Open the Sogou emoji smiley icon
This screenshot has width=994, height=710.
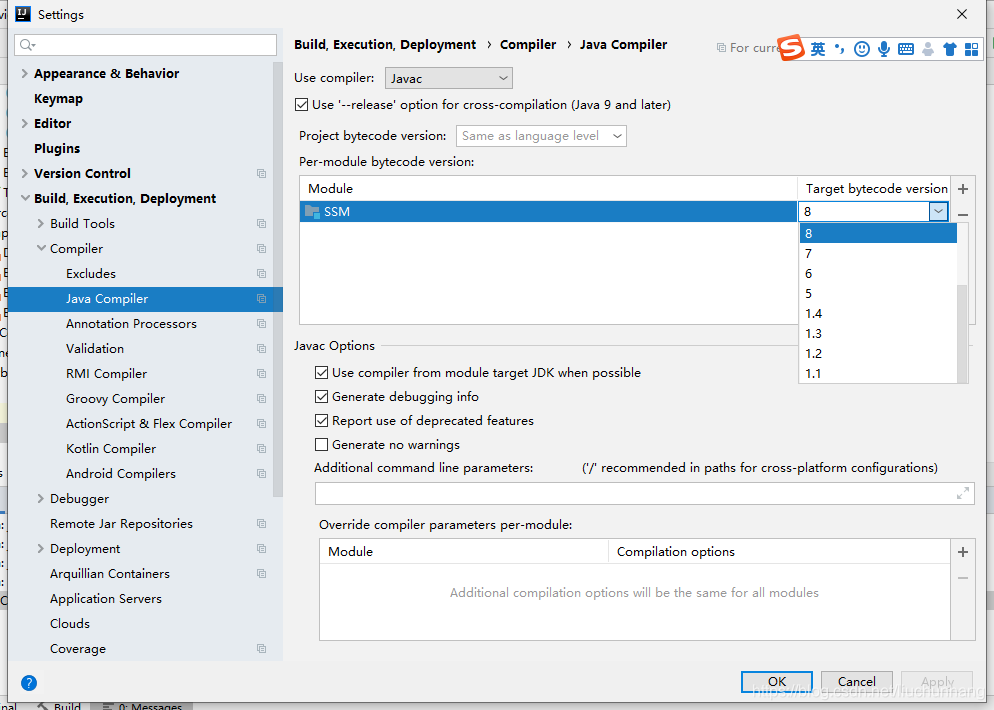point(862,49)
